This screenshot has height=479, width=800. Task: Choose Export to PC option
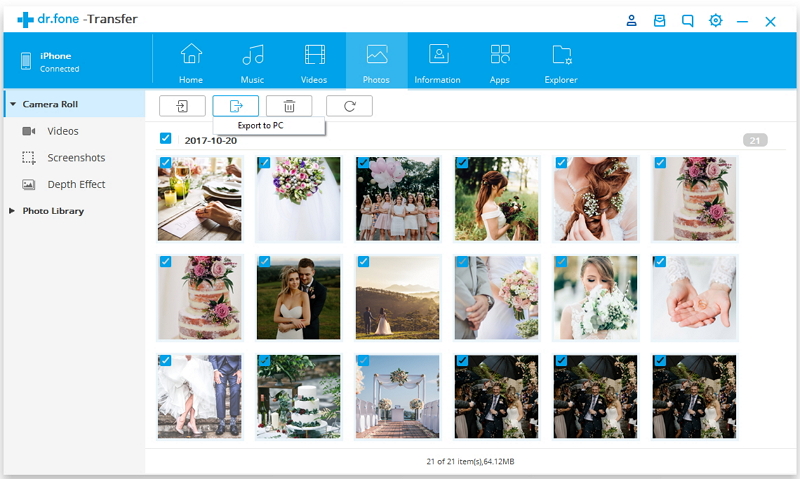(260, 125)
